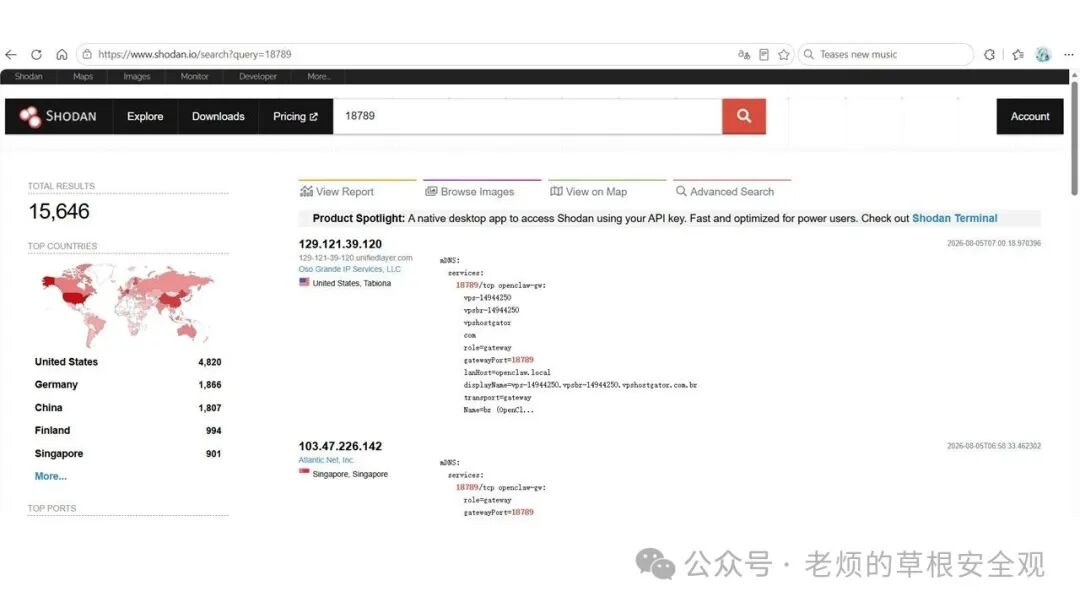Viewport: 1080px width, 608px height.
Task: Open the Images top menu item
Action: (x=136, y=76)
